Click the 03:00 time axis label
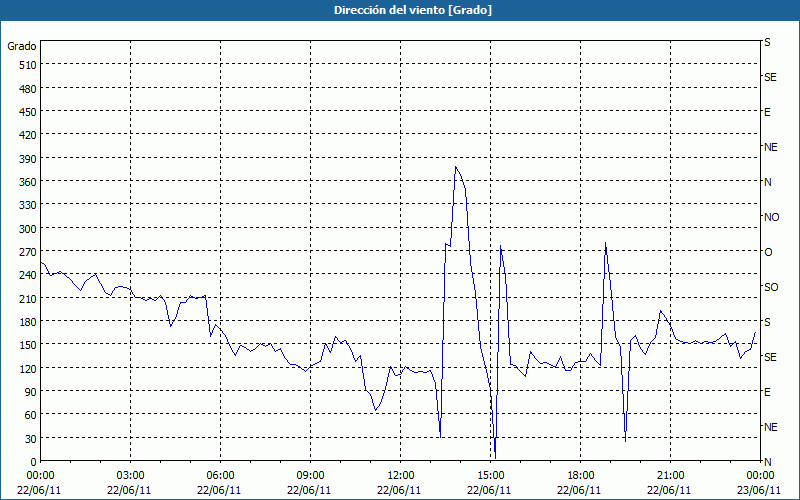 [131, 476]
